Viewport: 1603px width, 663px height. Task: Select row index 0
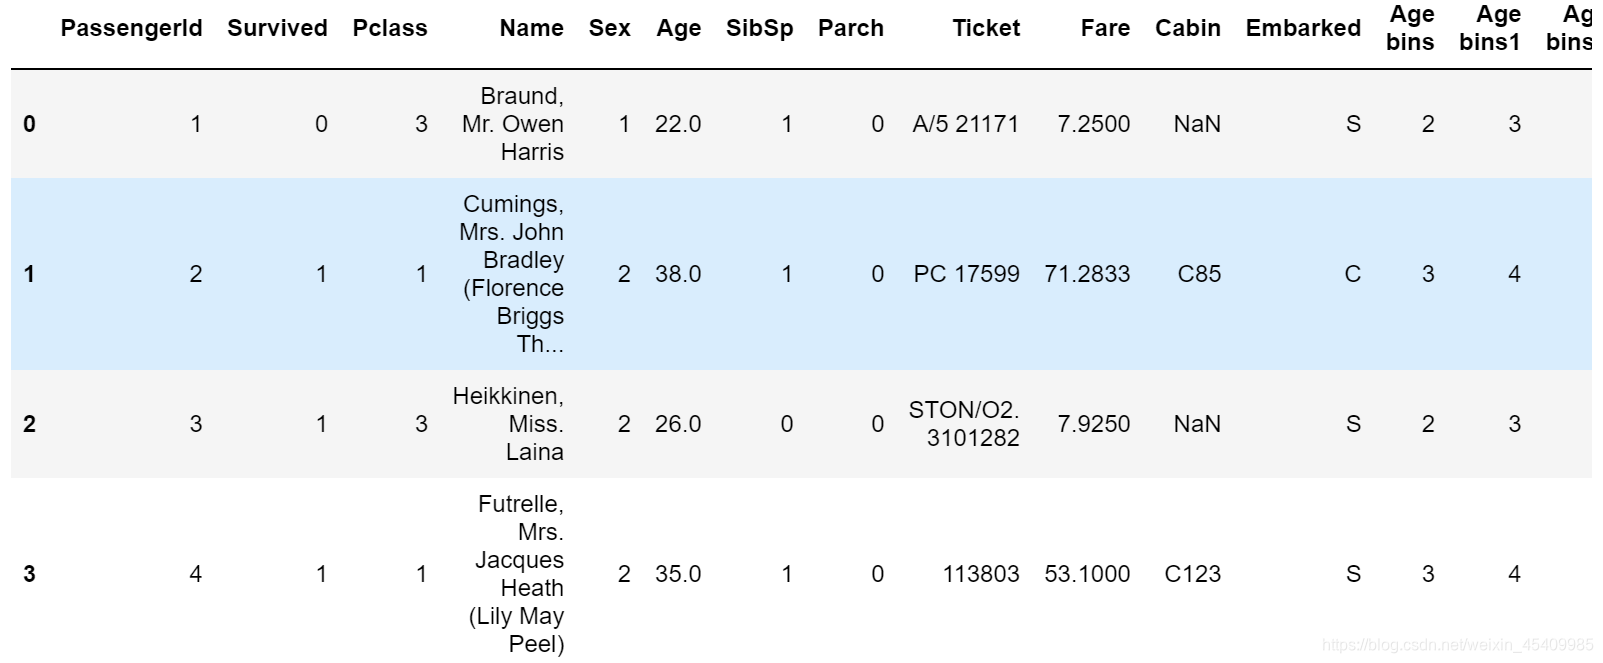[x=29, y=124]
